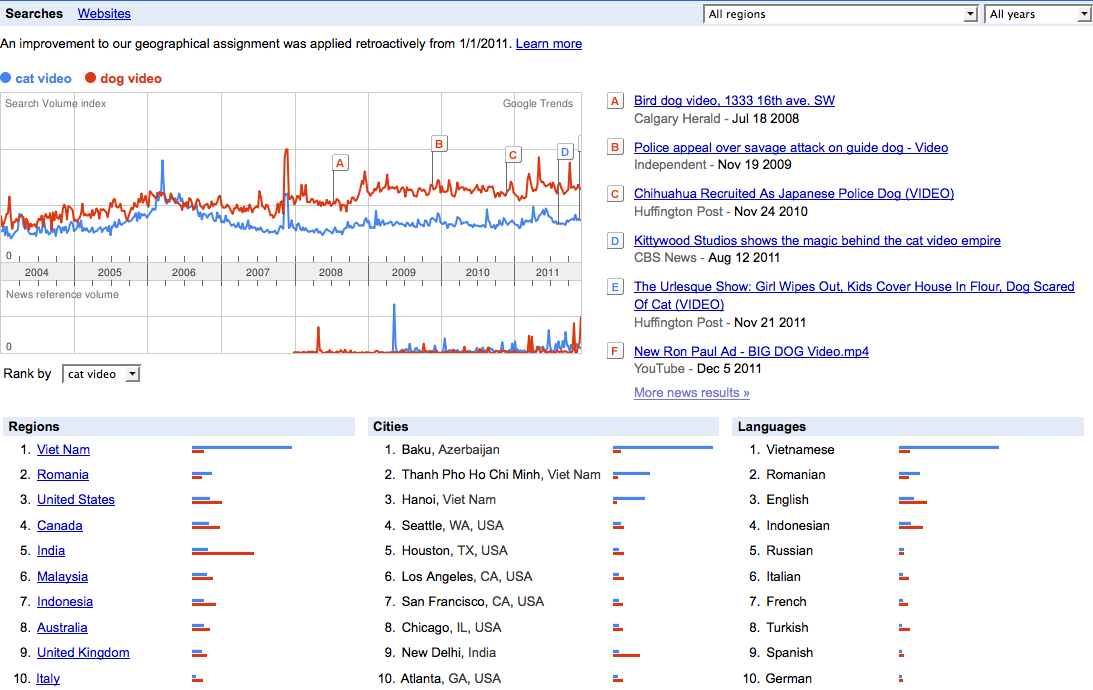The width and height of the screenshot is (1093, 690).
Task: Open the All years dropdown
Action: tap(1038, 14)
